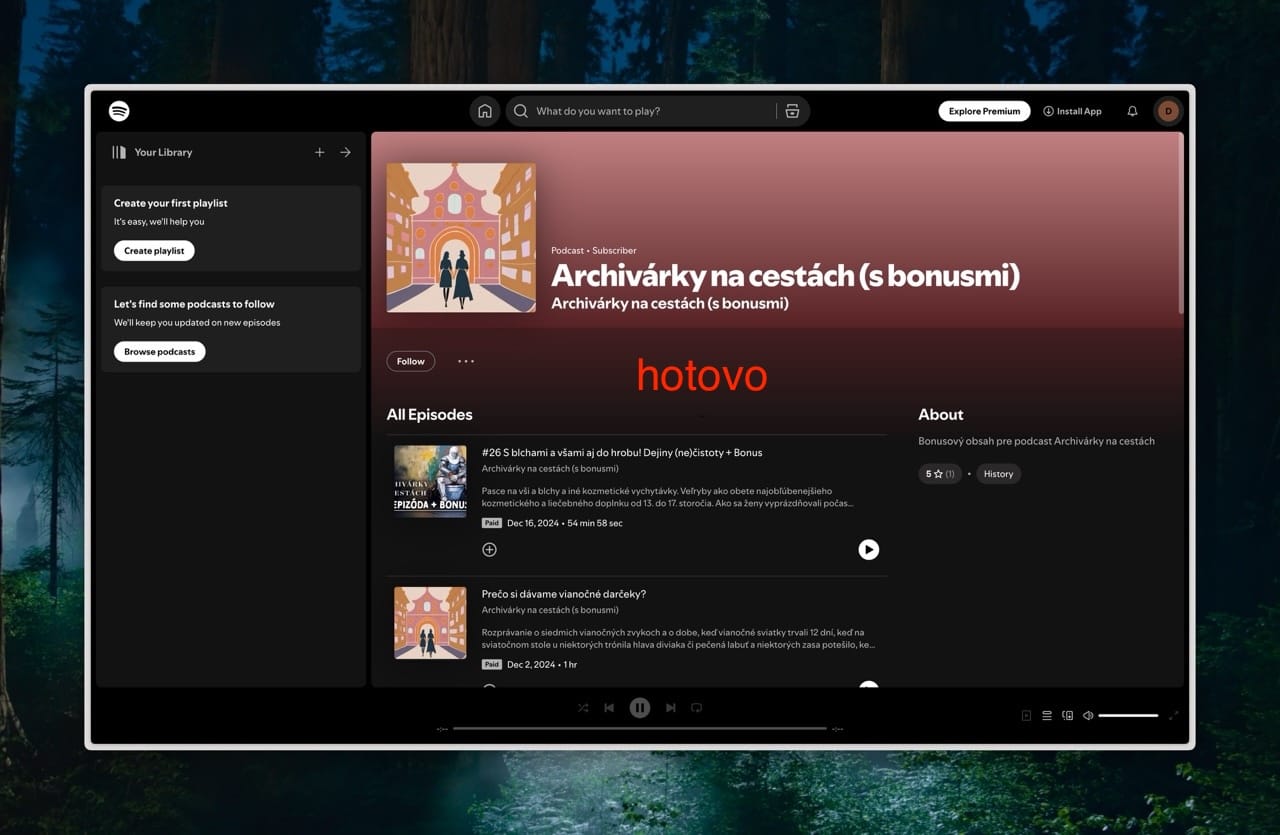The height and width of the screenshot is (835, 1280).
Task: Click the pause button in player
Action: click(x=640, y=708)
